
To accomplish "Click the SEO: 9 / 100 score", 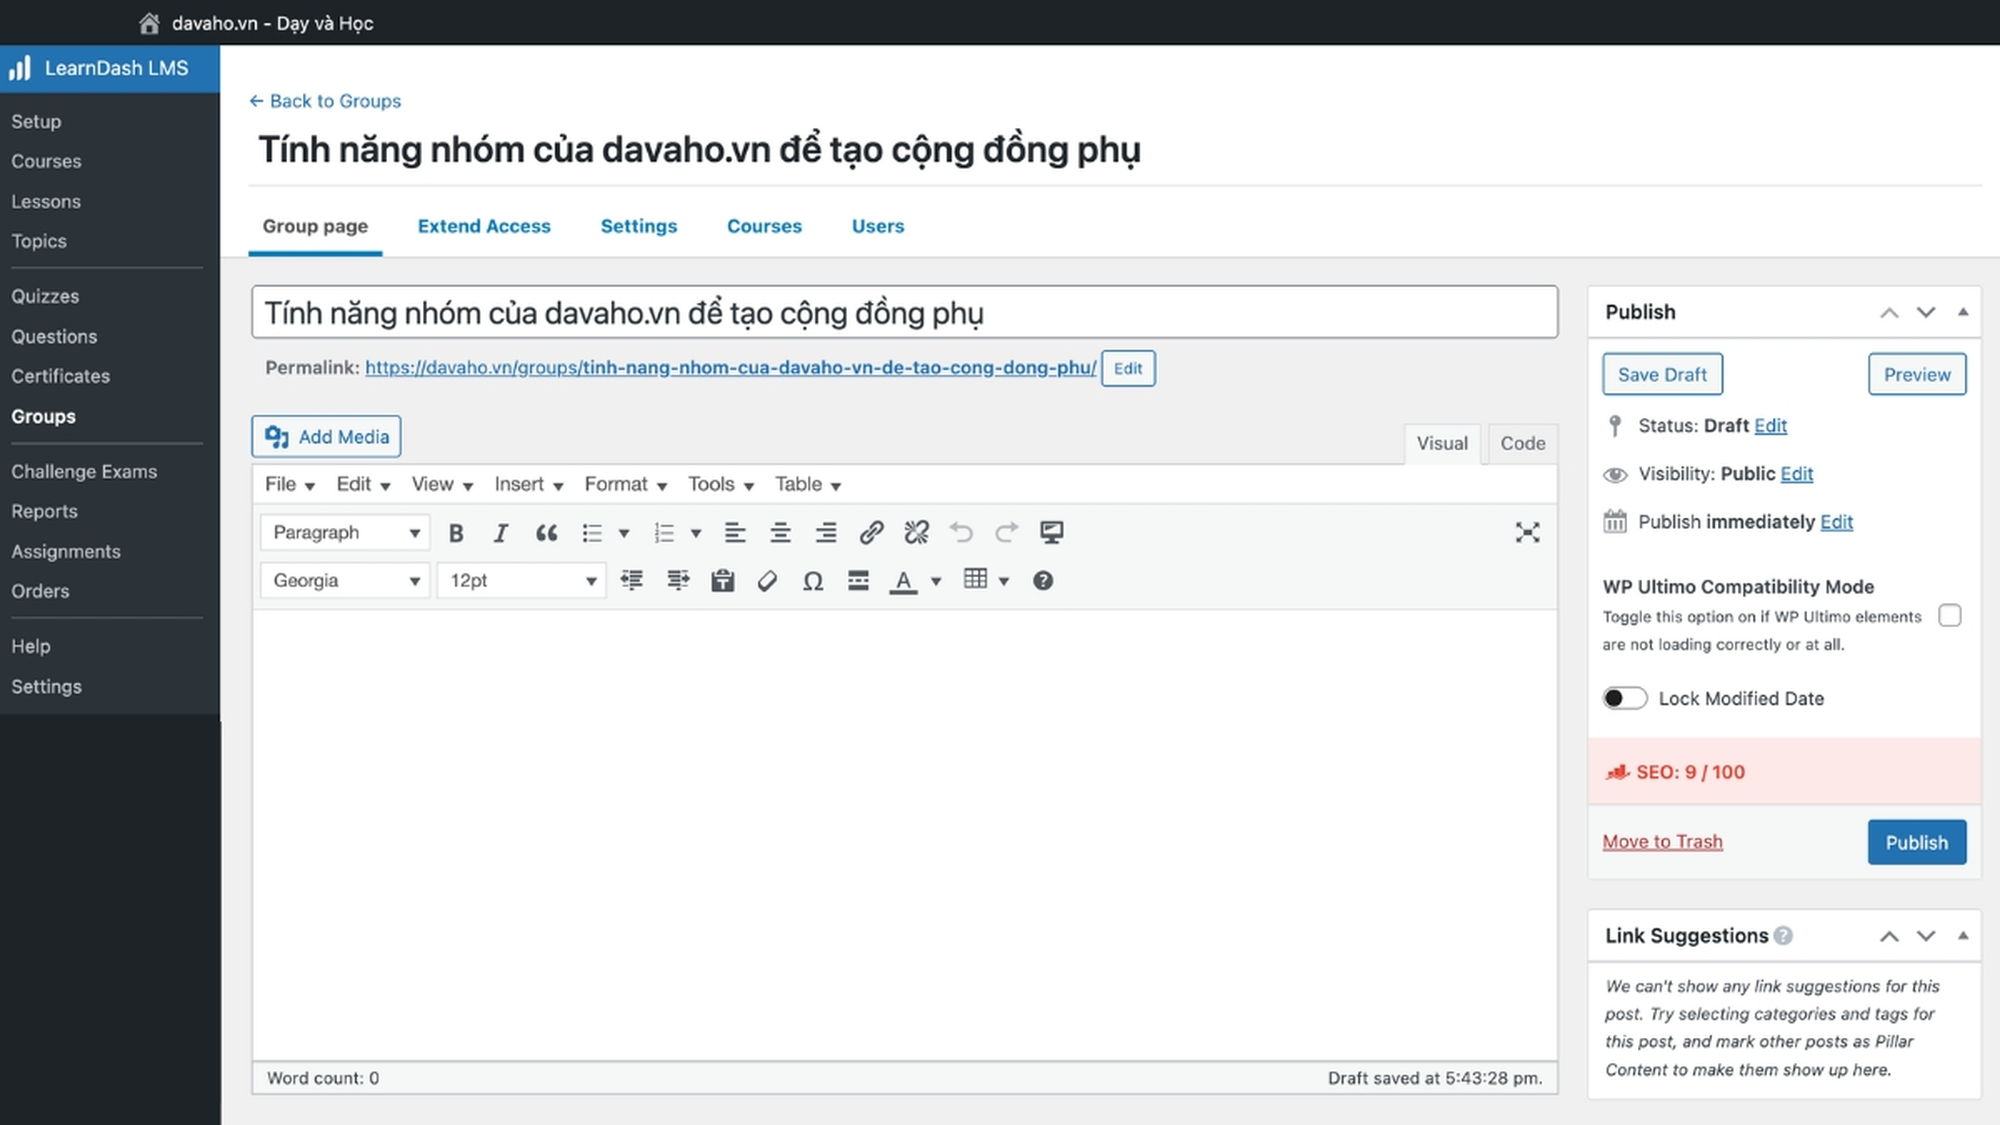I will point(1690,772).
